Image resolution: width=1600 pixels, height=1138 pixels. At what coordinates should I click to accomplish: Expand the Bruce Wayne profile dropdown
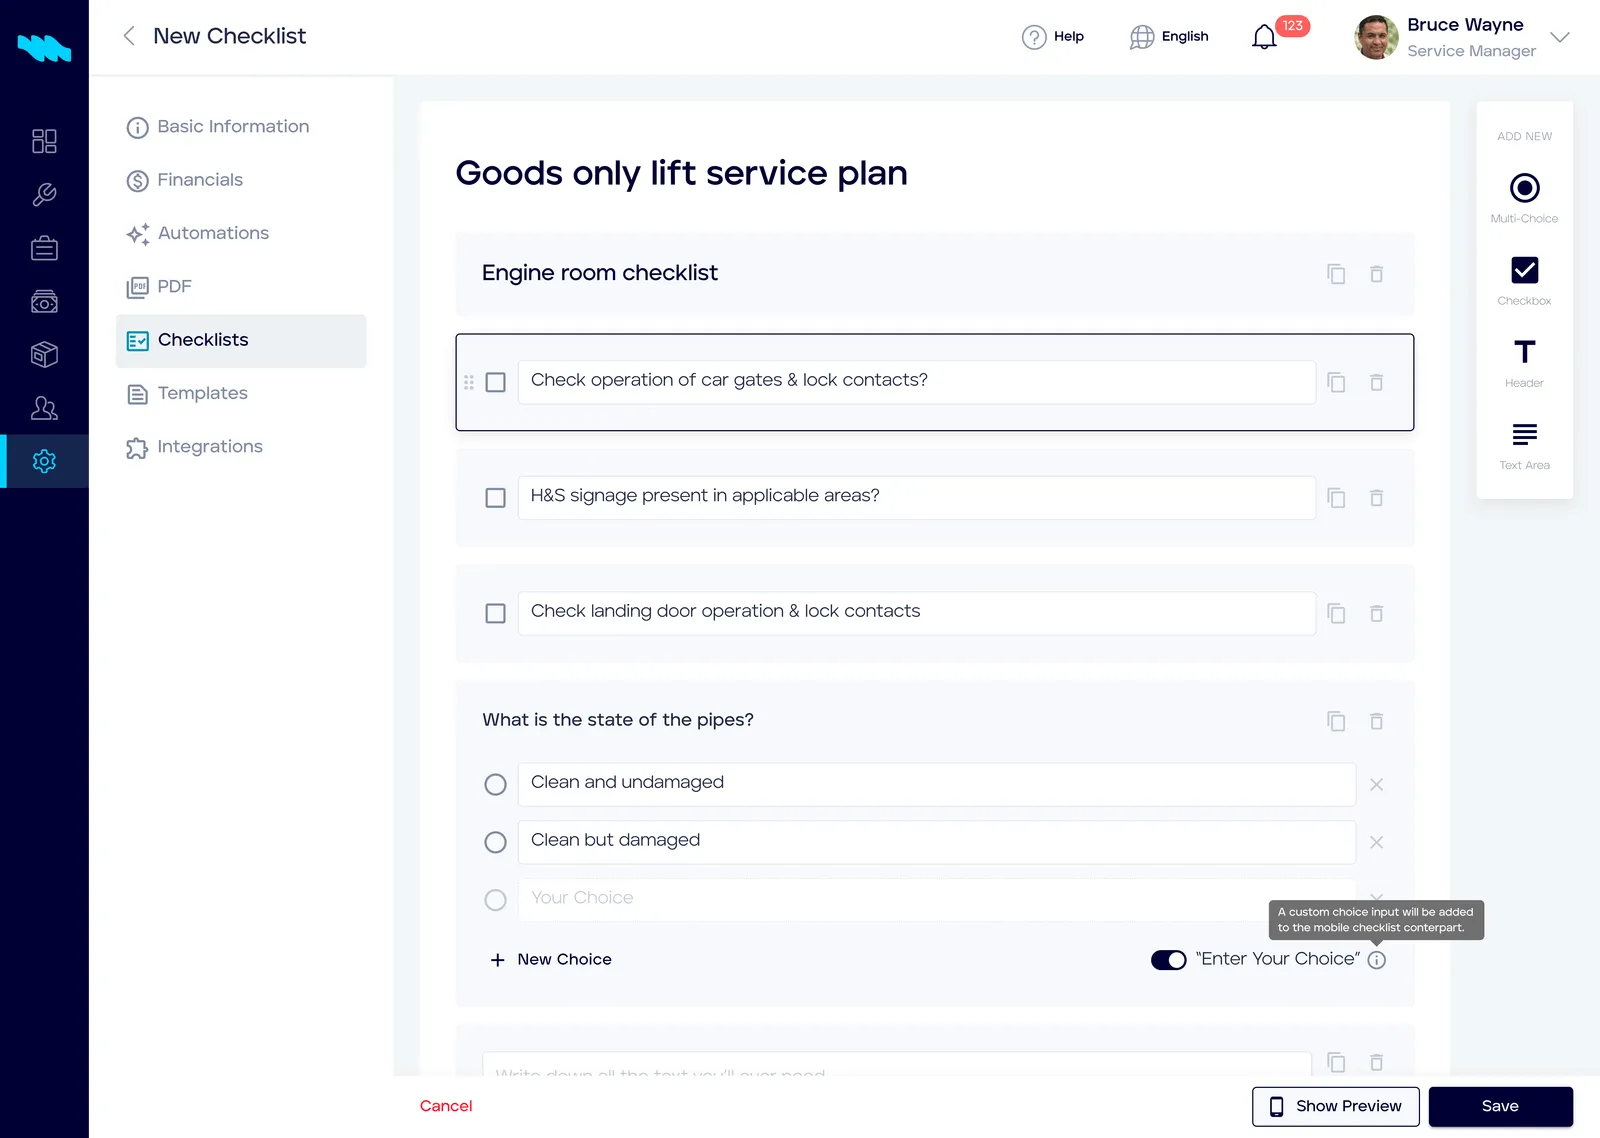coord(1560,37)
